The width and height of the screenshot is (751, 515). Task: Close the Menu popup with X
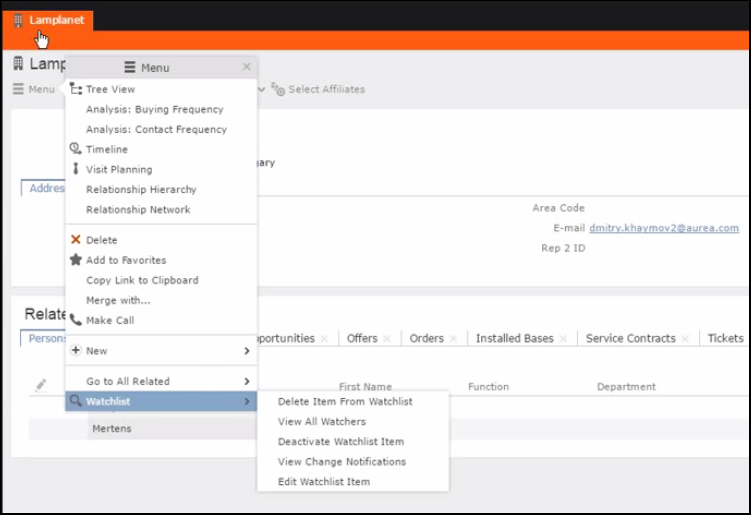coord(247,67)
